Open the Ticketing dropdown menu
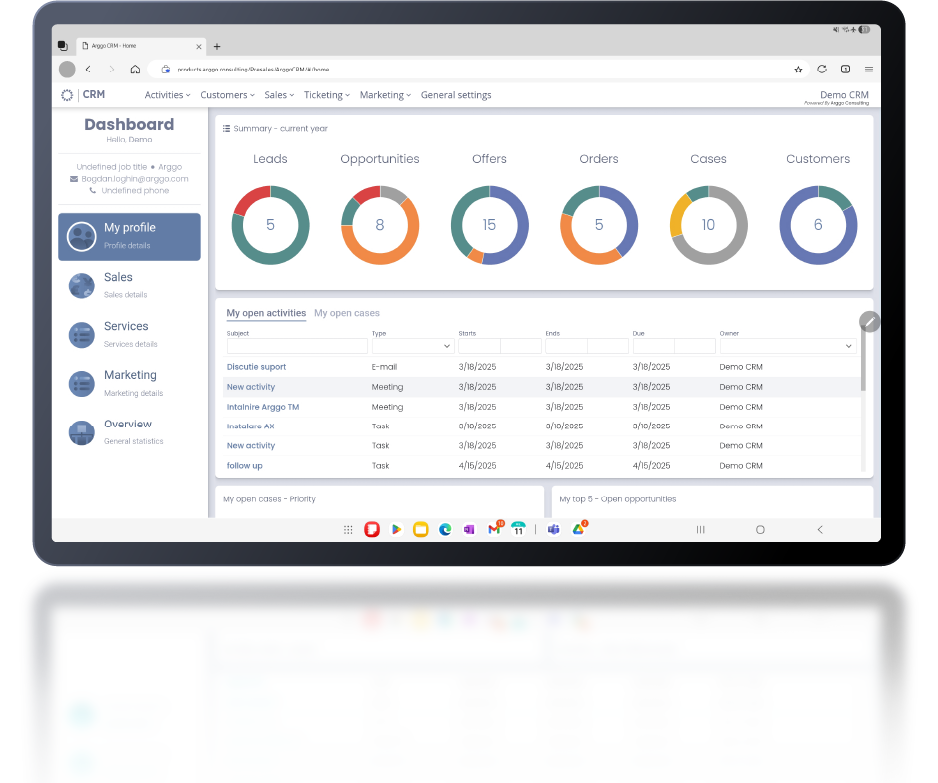The width and height of the screenshot is (938, 783). point(326,95)
